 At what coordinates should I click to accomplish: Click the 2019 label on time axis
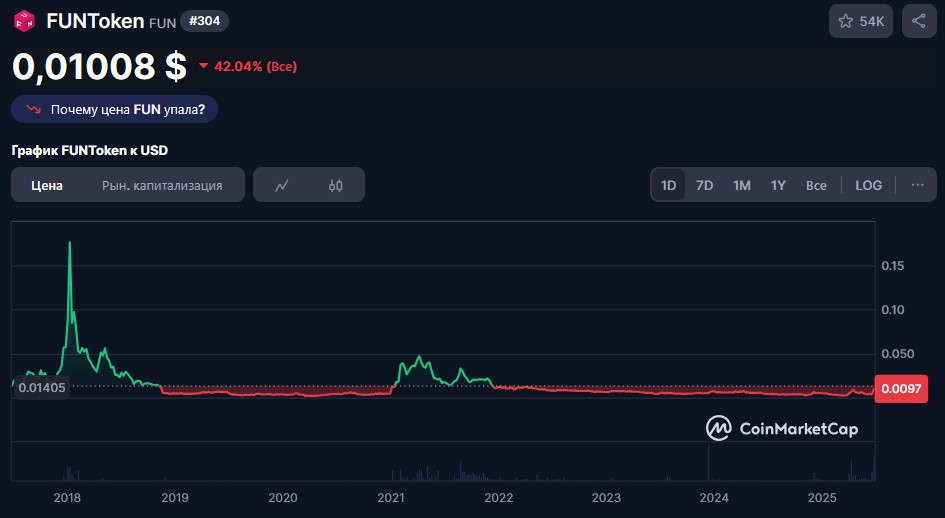(x=175, y=497)
